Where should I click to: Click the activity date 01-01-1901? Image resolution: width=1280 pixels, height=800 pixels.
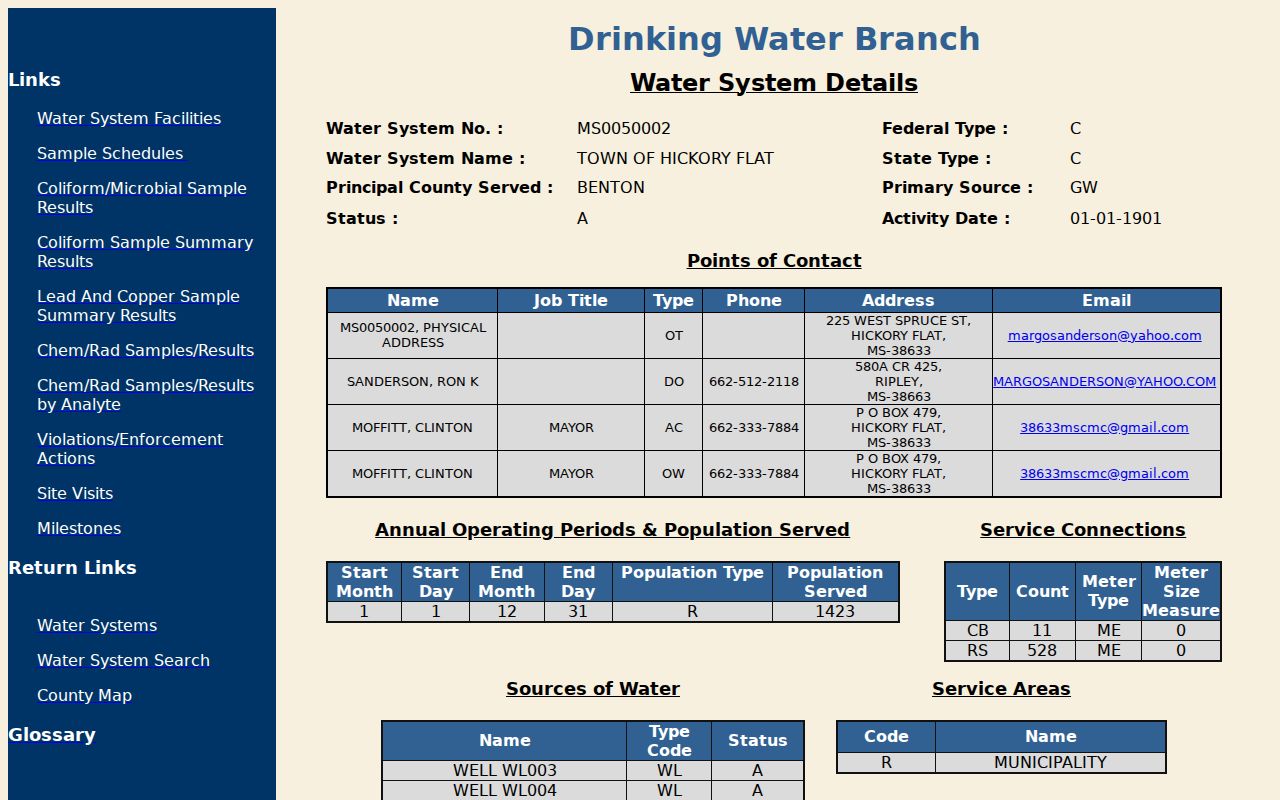click(1116, 218)
